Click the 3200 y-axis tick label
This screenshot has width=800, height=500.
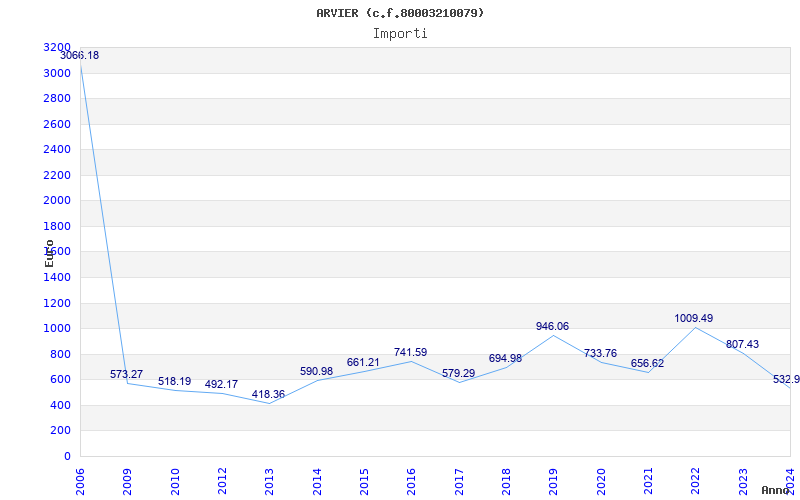(x=57, y=47)
